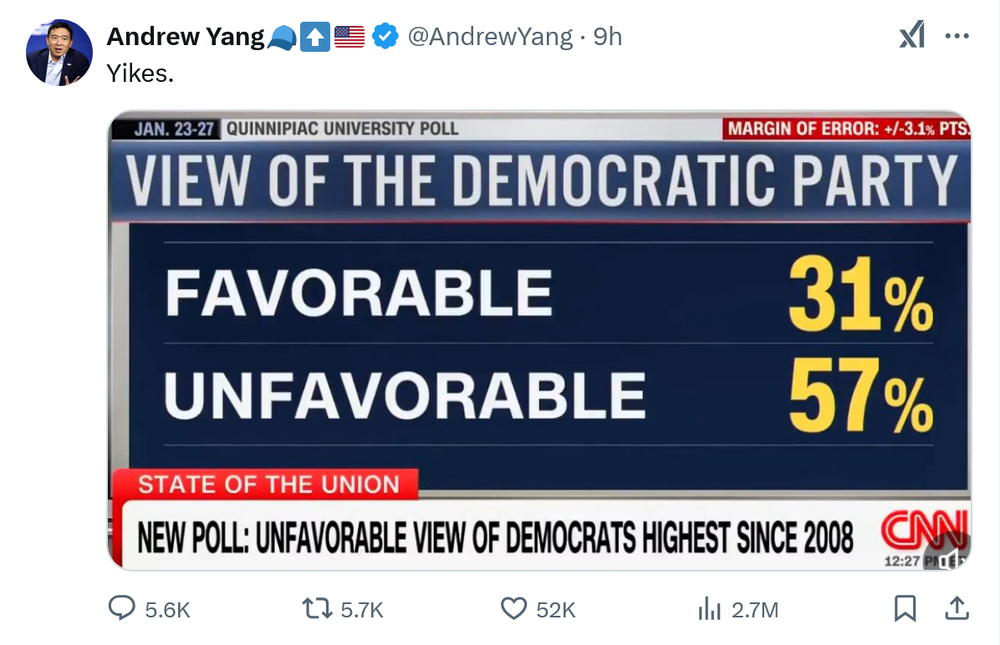Click the 9h timestamp
Screen dimensions: 1000x645
click(x=608, y=37)
